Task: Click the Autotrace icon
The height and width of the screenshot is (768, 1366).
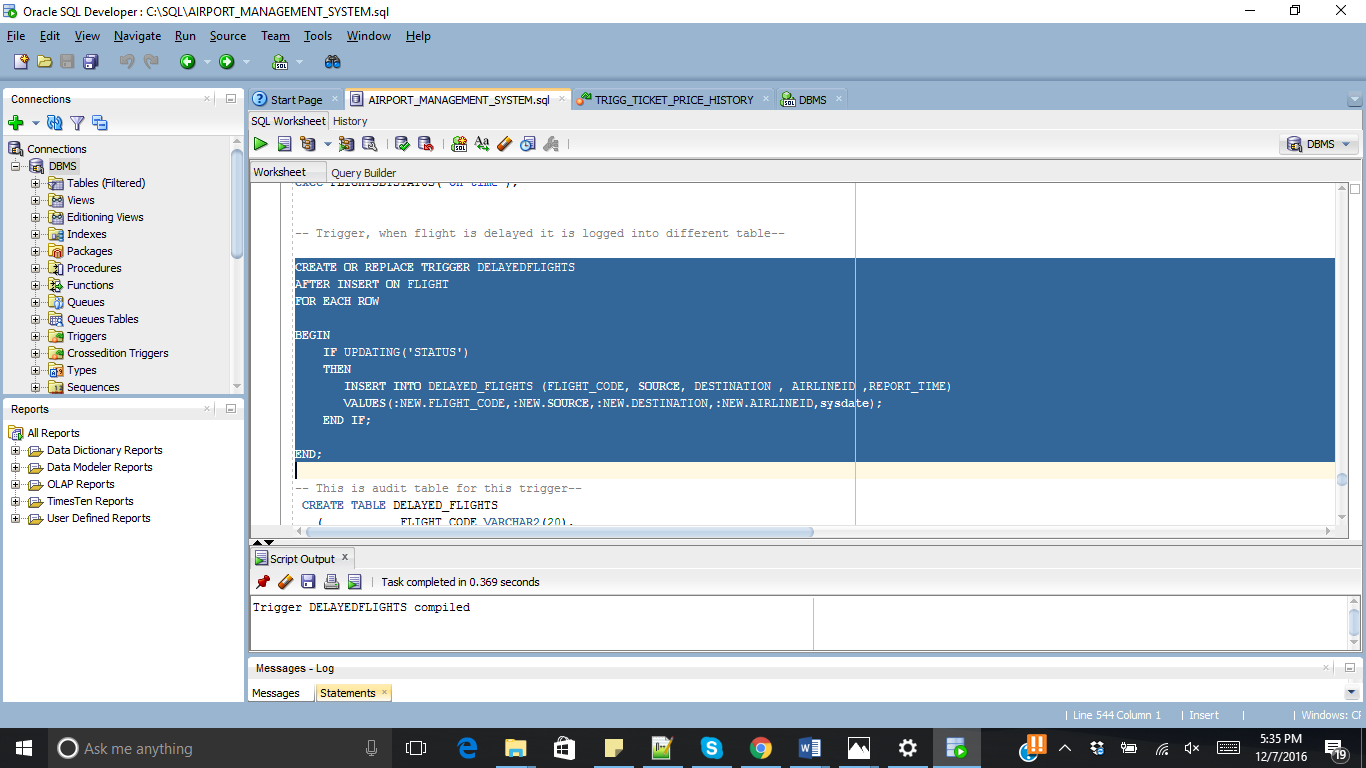Action: click(x=346, y=144)
